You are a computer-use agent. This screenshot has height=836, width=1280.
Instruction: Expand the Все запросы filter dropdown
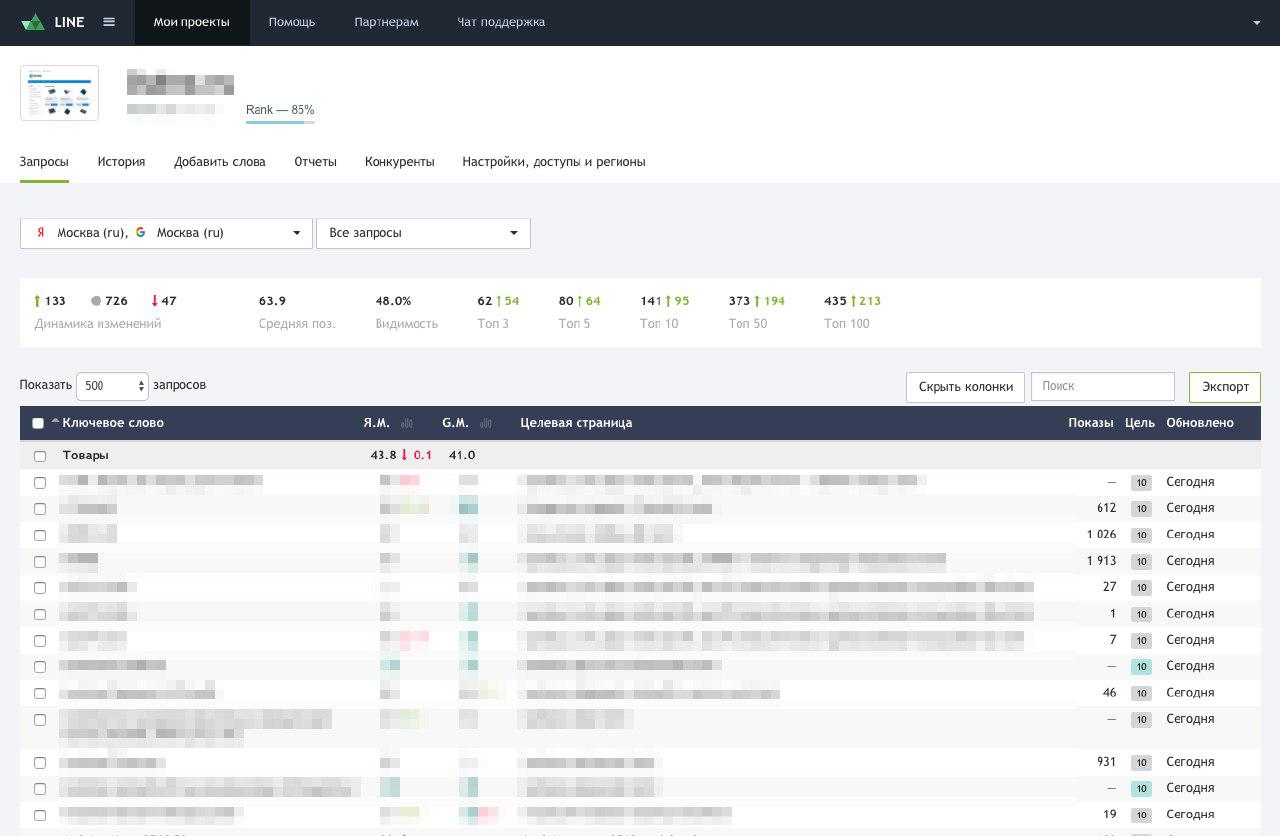[x=423, y=233]
